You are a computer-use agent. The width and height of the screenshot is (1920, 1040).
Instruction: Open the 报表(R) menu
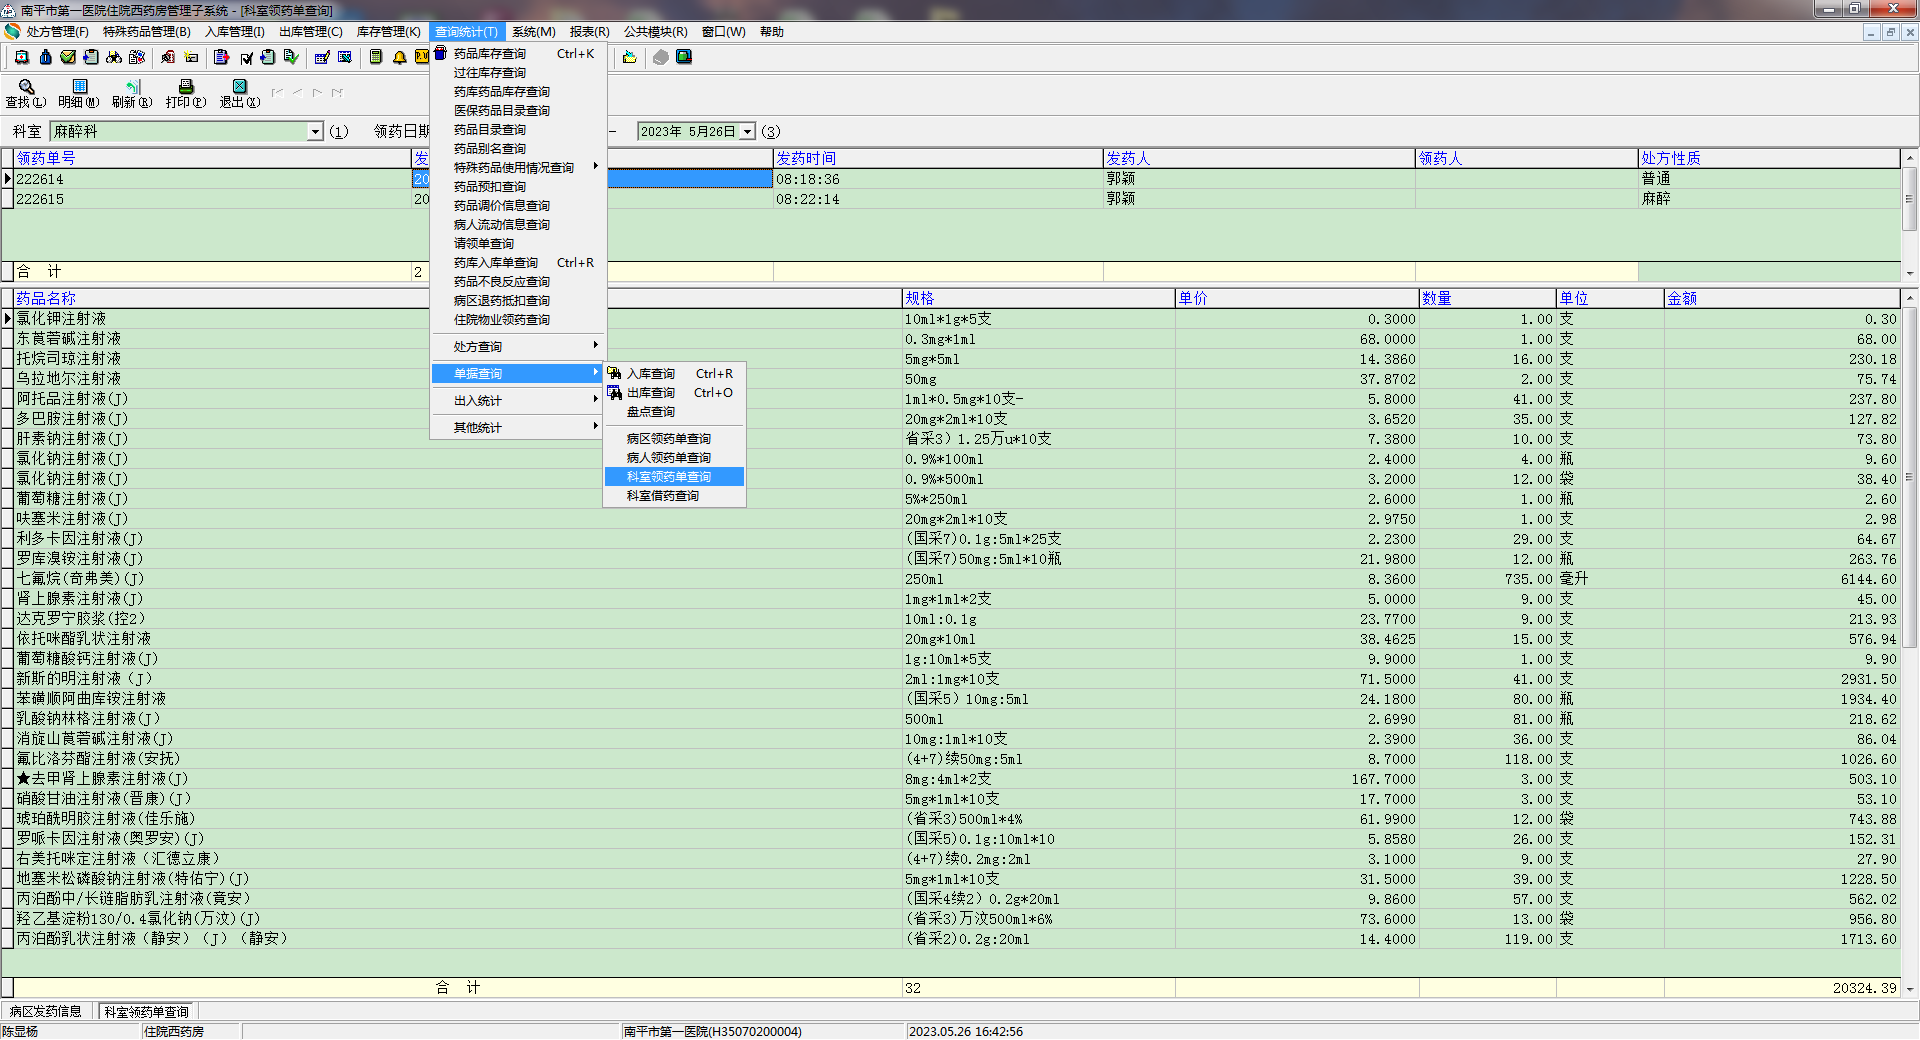point(589,32)
